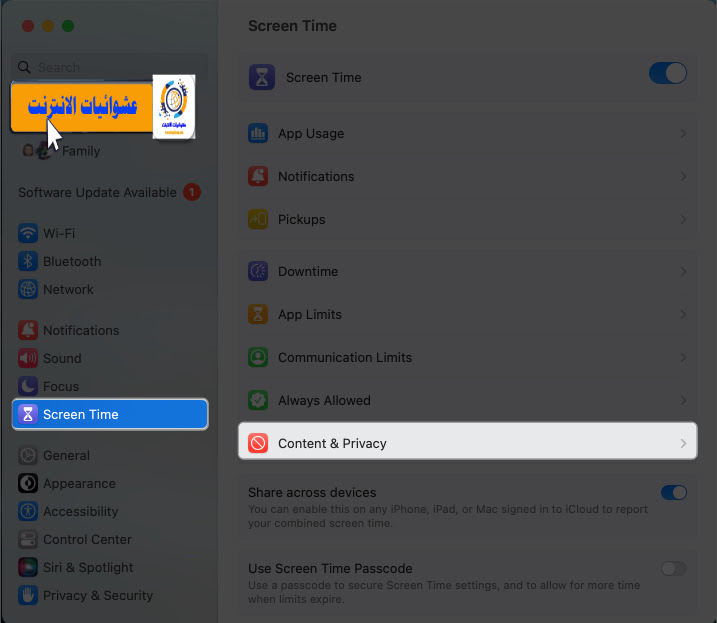
Task: Open the Family account entry
Action: tap(61, 151)
